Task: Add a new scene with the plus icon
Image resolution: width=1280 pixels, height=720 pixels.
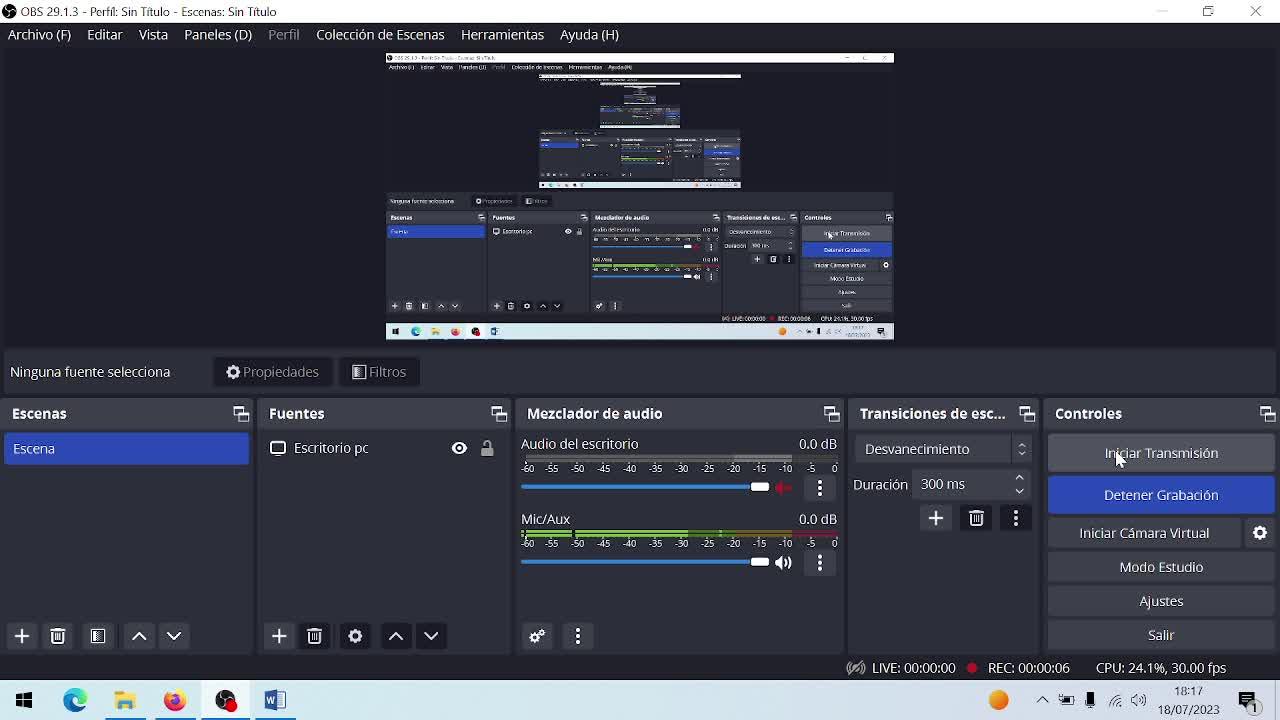Action: (x=22, y=636)
